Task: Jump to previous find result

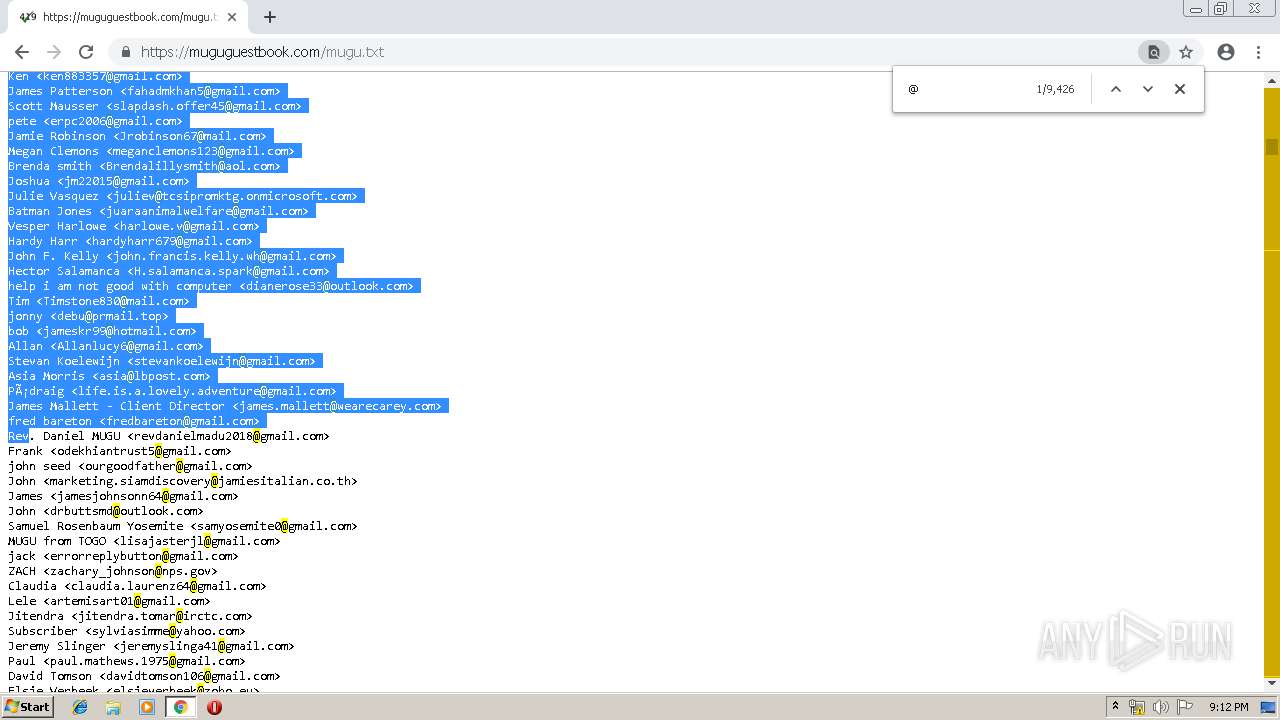Action: coord(1116,89)
